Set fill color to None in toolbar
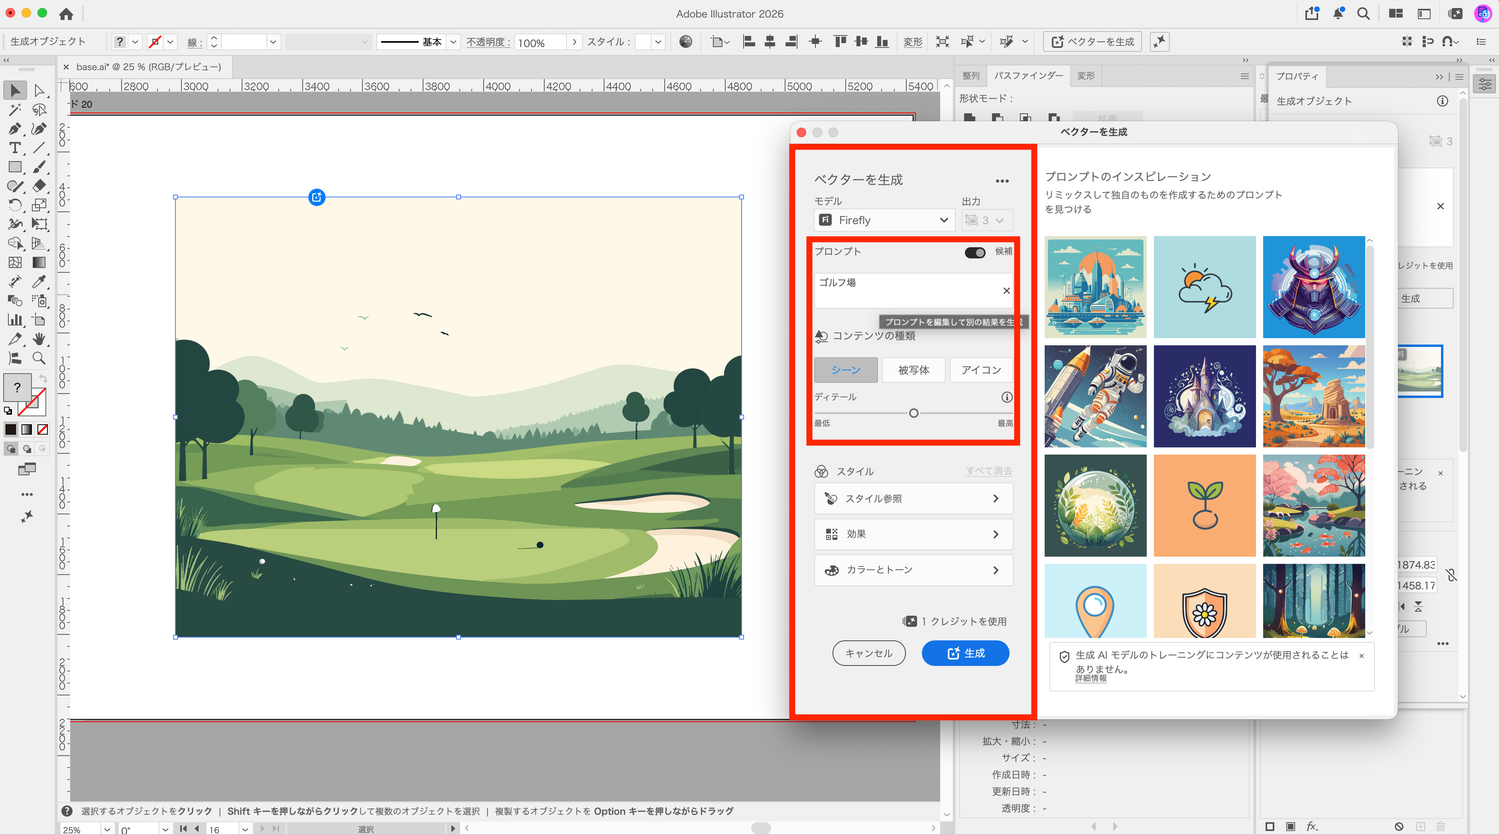1500x835 pixels. (x=42, y=430)
